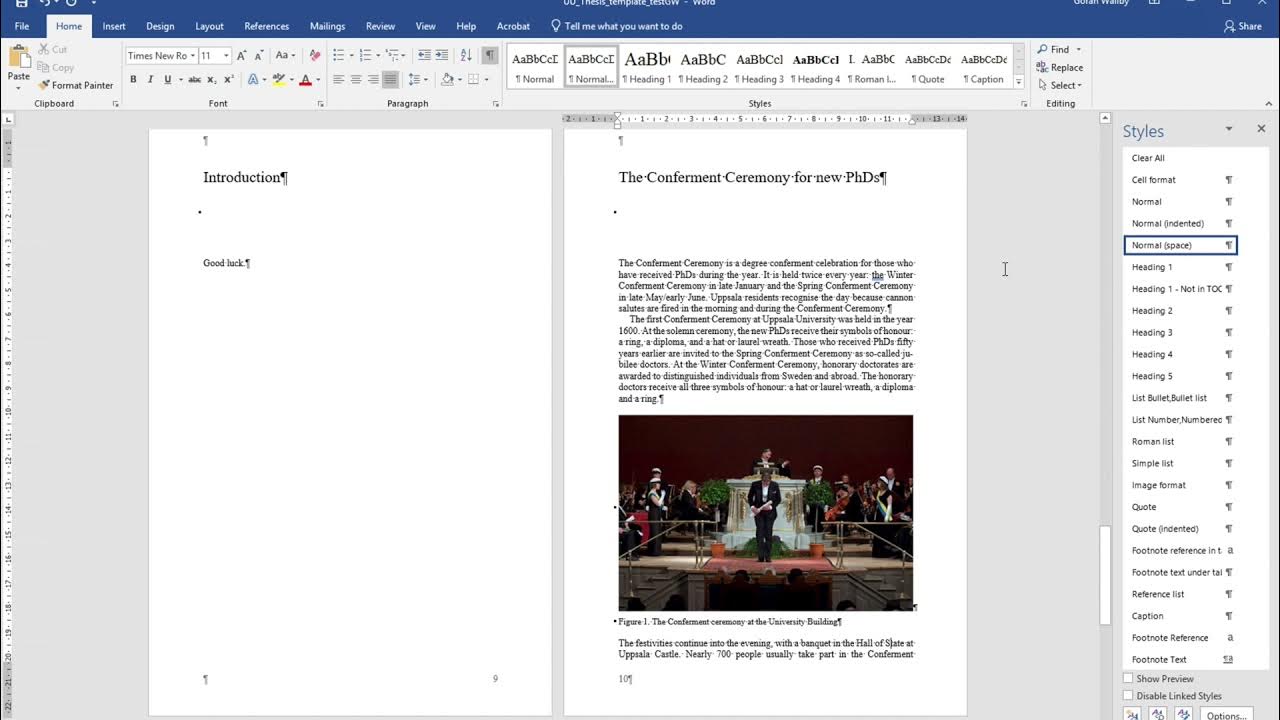Decrease the paragraph indent

tap(424, 55)
